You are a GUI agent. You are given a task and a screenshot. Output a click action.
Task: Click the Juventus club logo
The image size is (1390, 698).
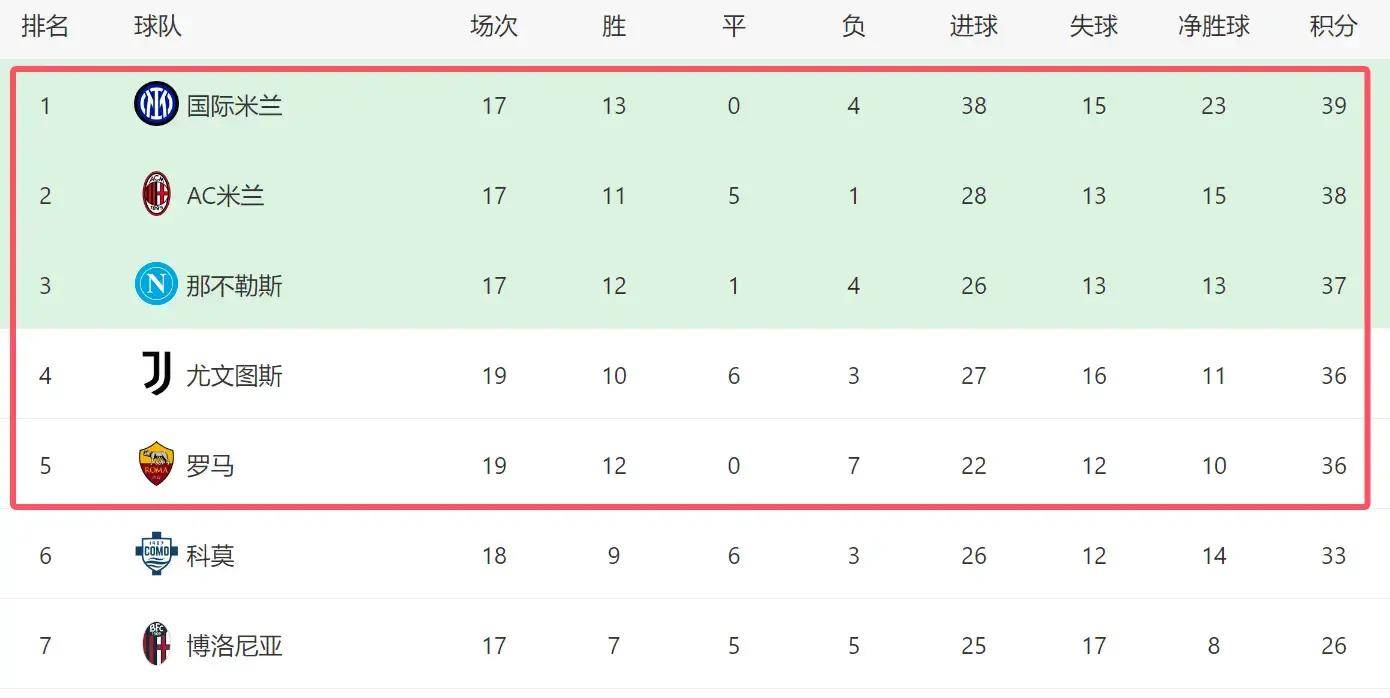click(156, 375)
